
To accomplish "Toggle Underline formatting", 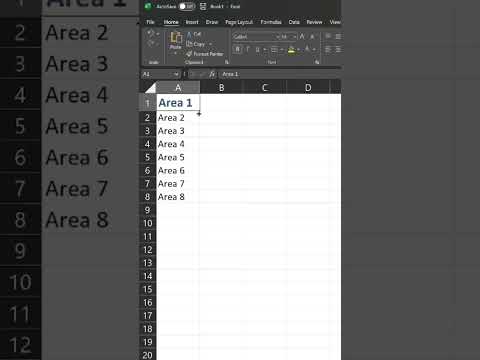I will tap(257, 50).
